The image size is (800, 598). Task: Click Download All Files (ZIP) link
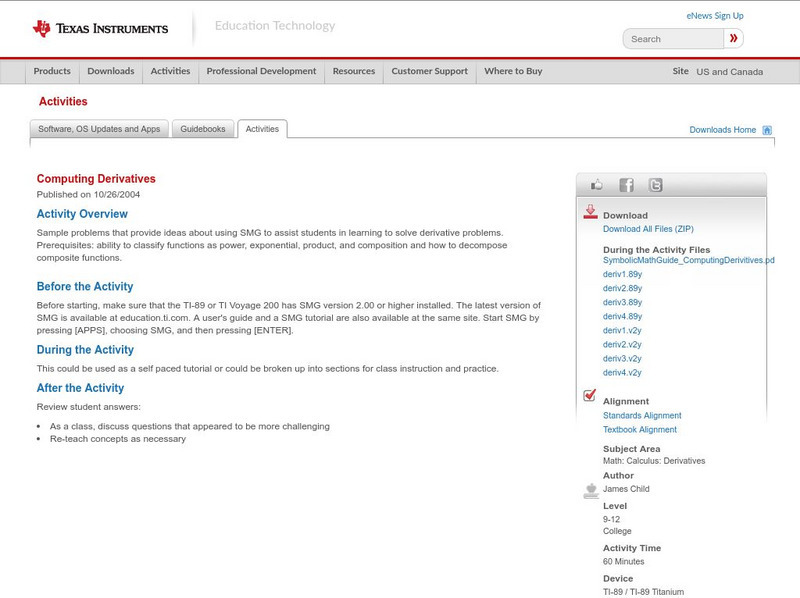pos(648,229)
